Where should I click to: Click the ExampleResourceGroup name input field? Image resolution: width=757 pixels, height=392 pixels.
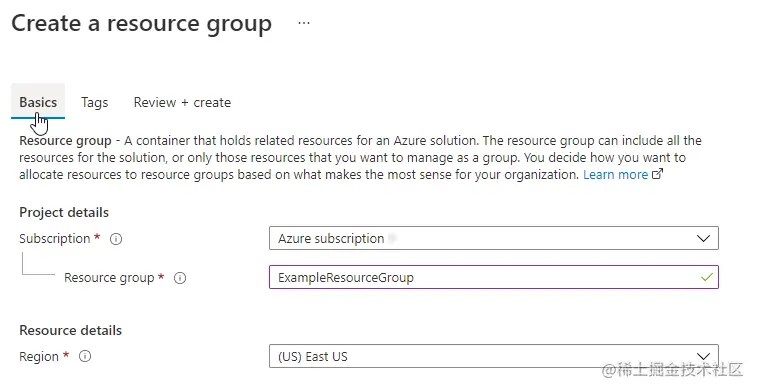[x=494, y=278]
